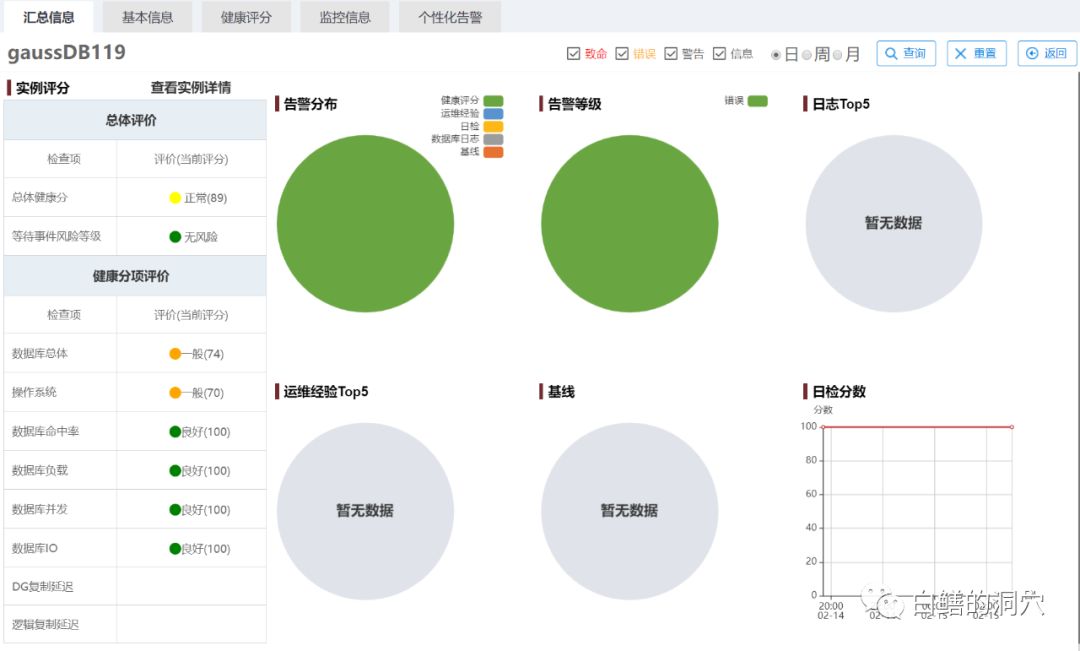The image size is (1080, 651).
Task: Click the green 告警等级 pie chart
Action: 630,223
